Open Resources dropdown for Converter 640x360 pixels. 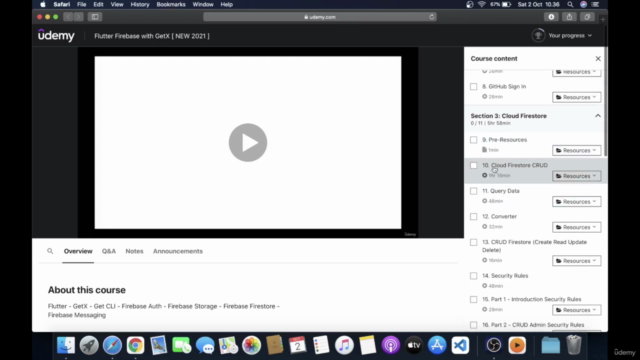pyautogui.click(x=577, y=227)
